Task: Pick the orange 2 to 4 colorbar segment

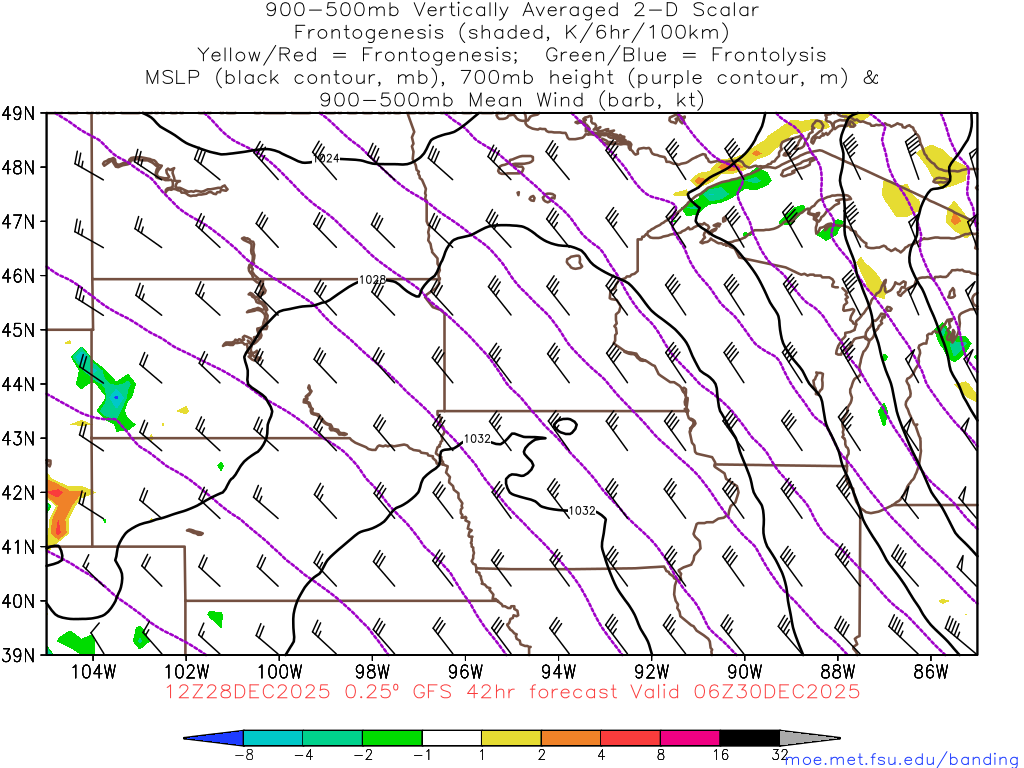Action: point(571,738)
